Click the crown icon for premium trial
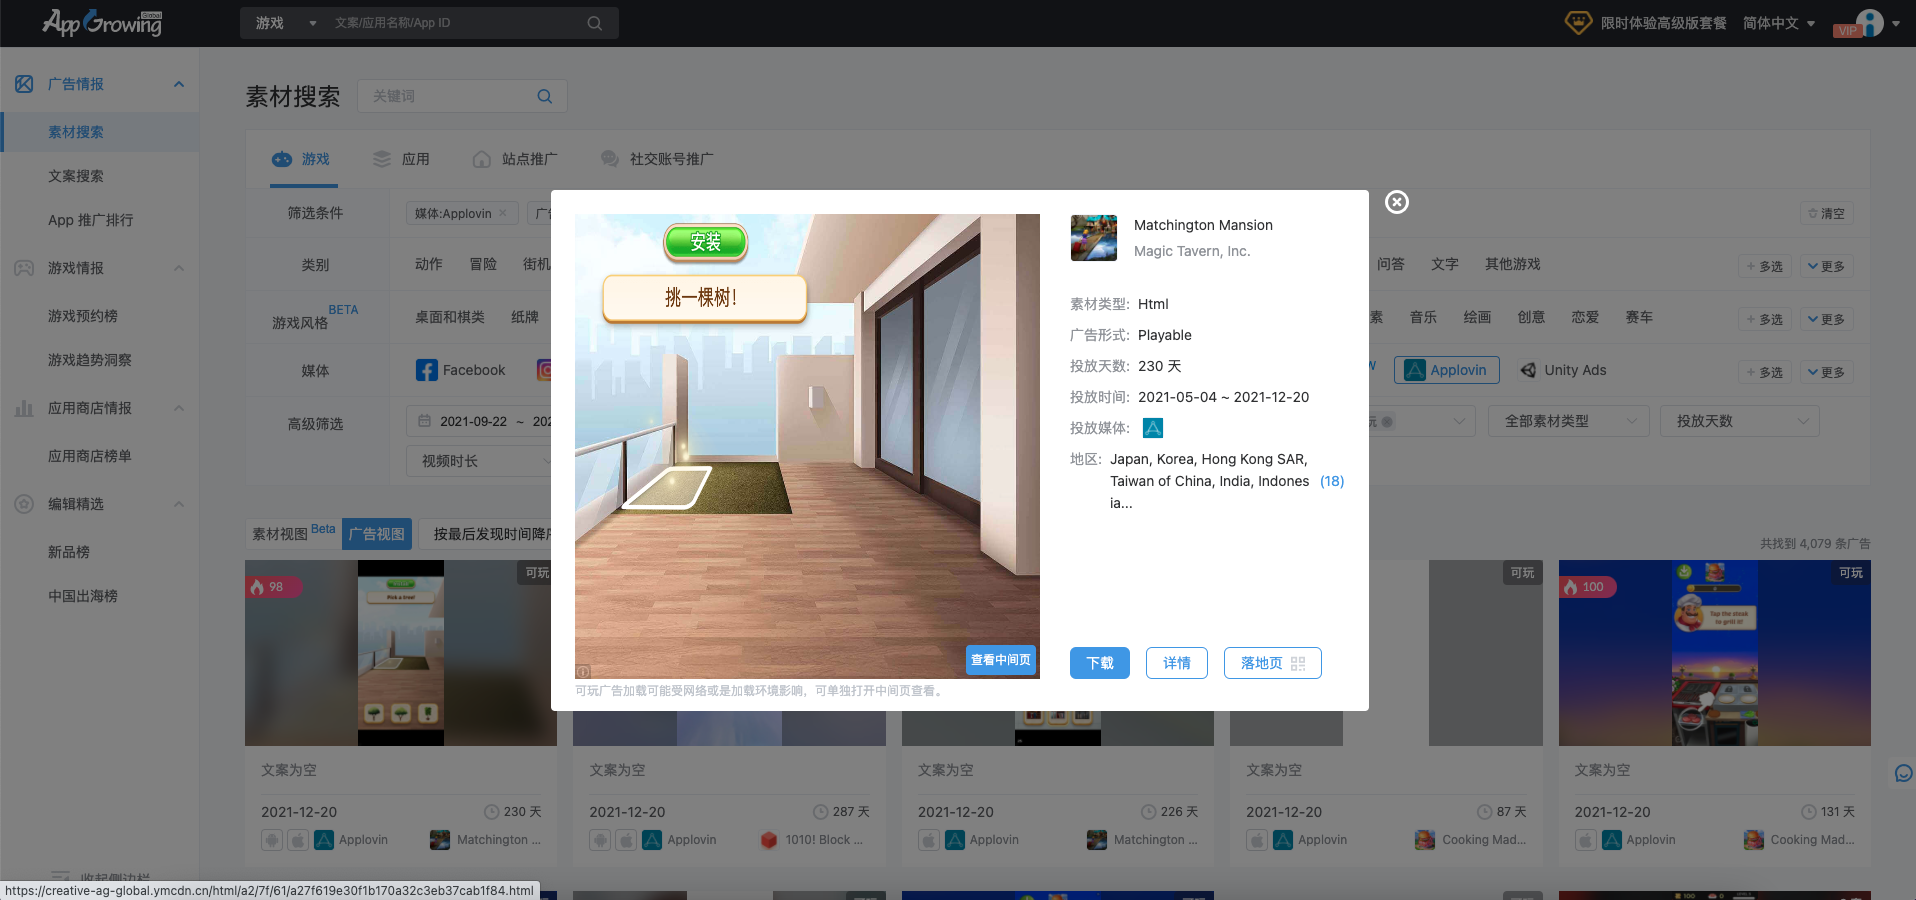Viewport: 1916px width, 900px height. click(1578, 22)
